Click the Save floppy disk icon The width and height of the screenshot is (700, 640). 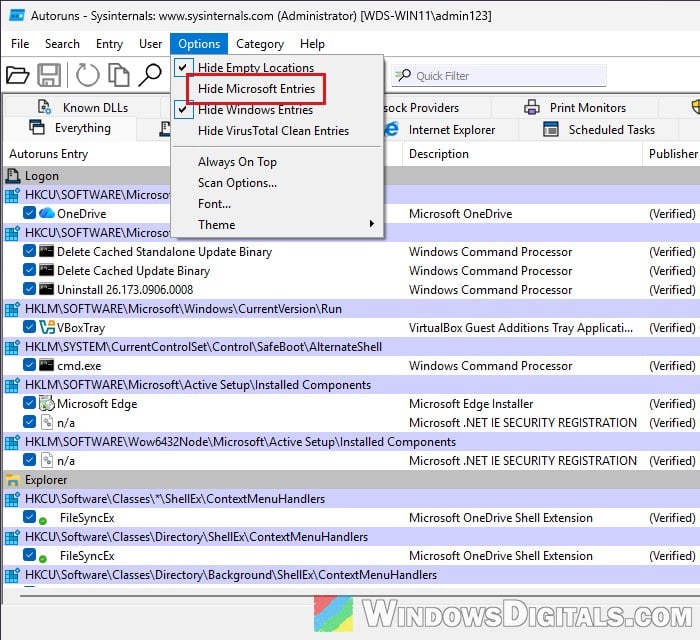[x=49, y=75]
